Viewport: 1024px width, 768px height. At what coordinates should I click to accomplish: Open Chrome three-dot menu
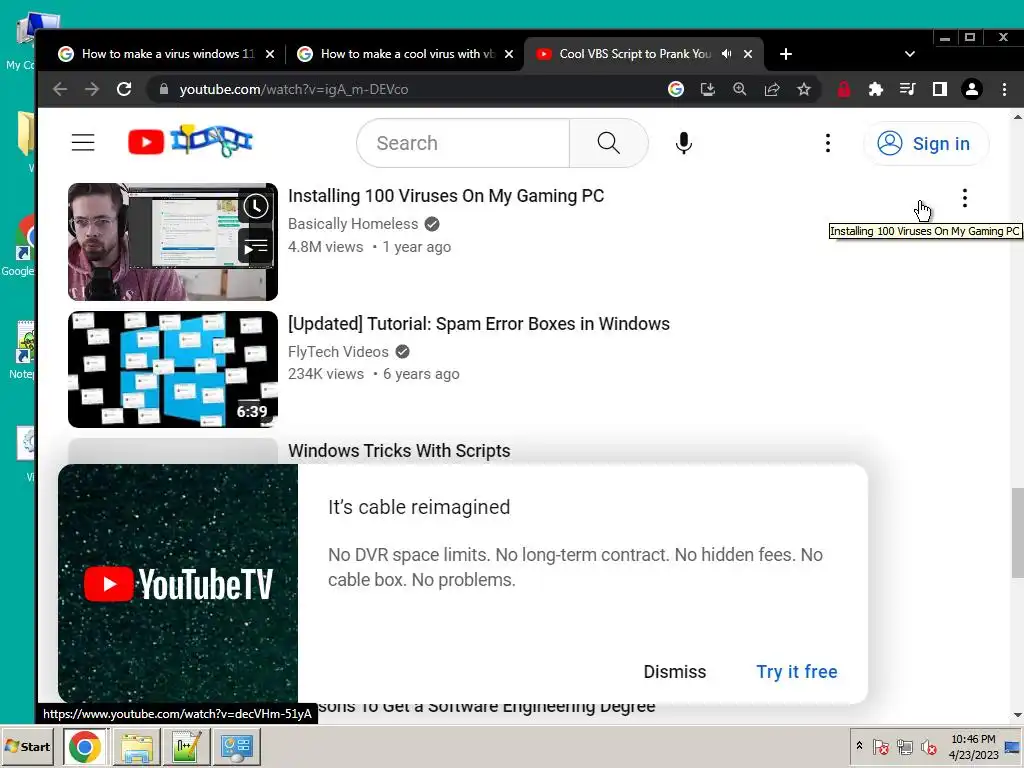[1004, 89]
